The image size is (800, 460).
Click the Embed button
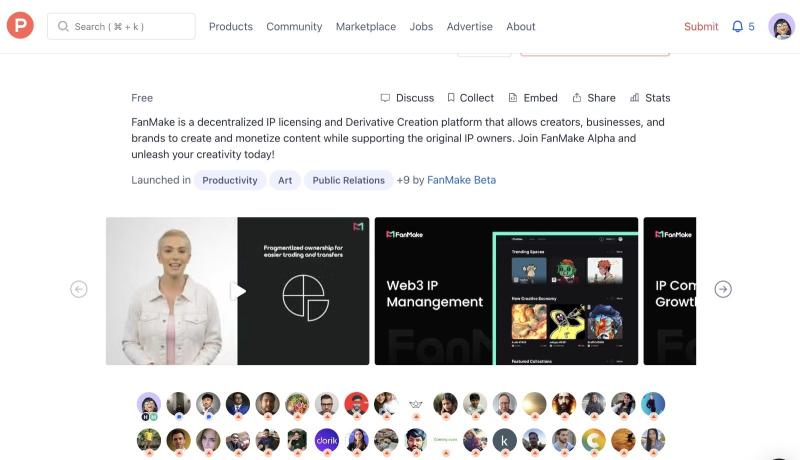533,98
